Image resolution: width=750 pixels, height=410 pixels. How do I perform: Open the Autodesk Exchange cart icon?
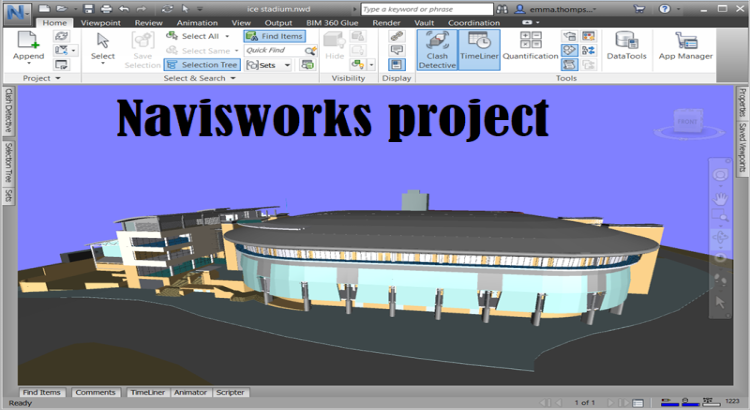pos(639,9)
